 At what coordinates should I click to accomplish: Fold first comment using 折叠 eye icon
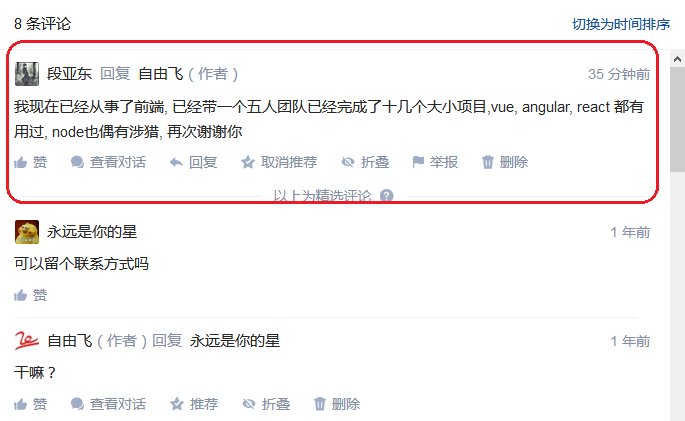[x=365, y=162]
